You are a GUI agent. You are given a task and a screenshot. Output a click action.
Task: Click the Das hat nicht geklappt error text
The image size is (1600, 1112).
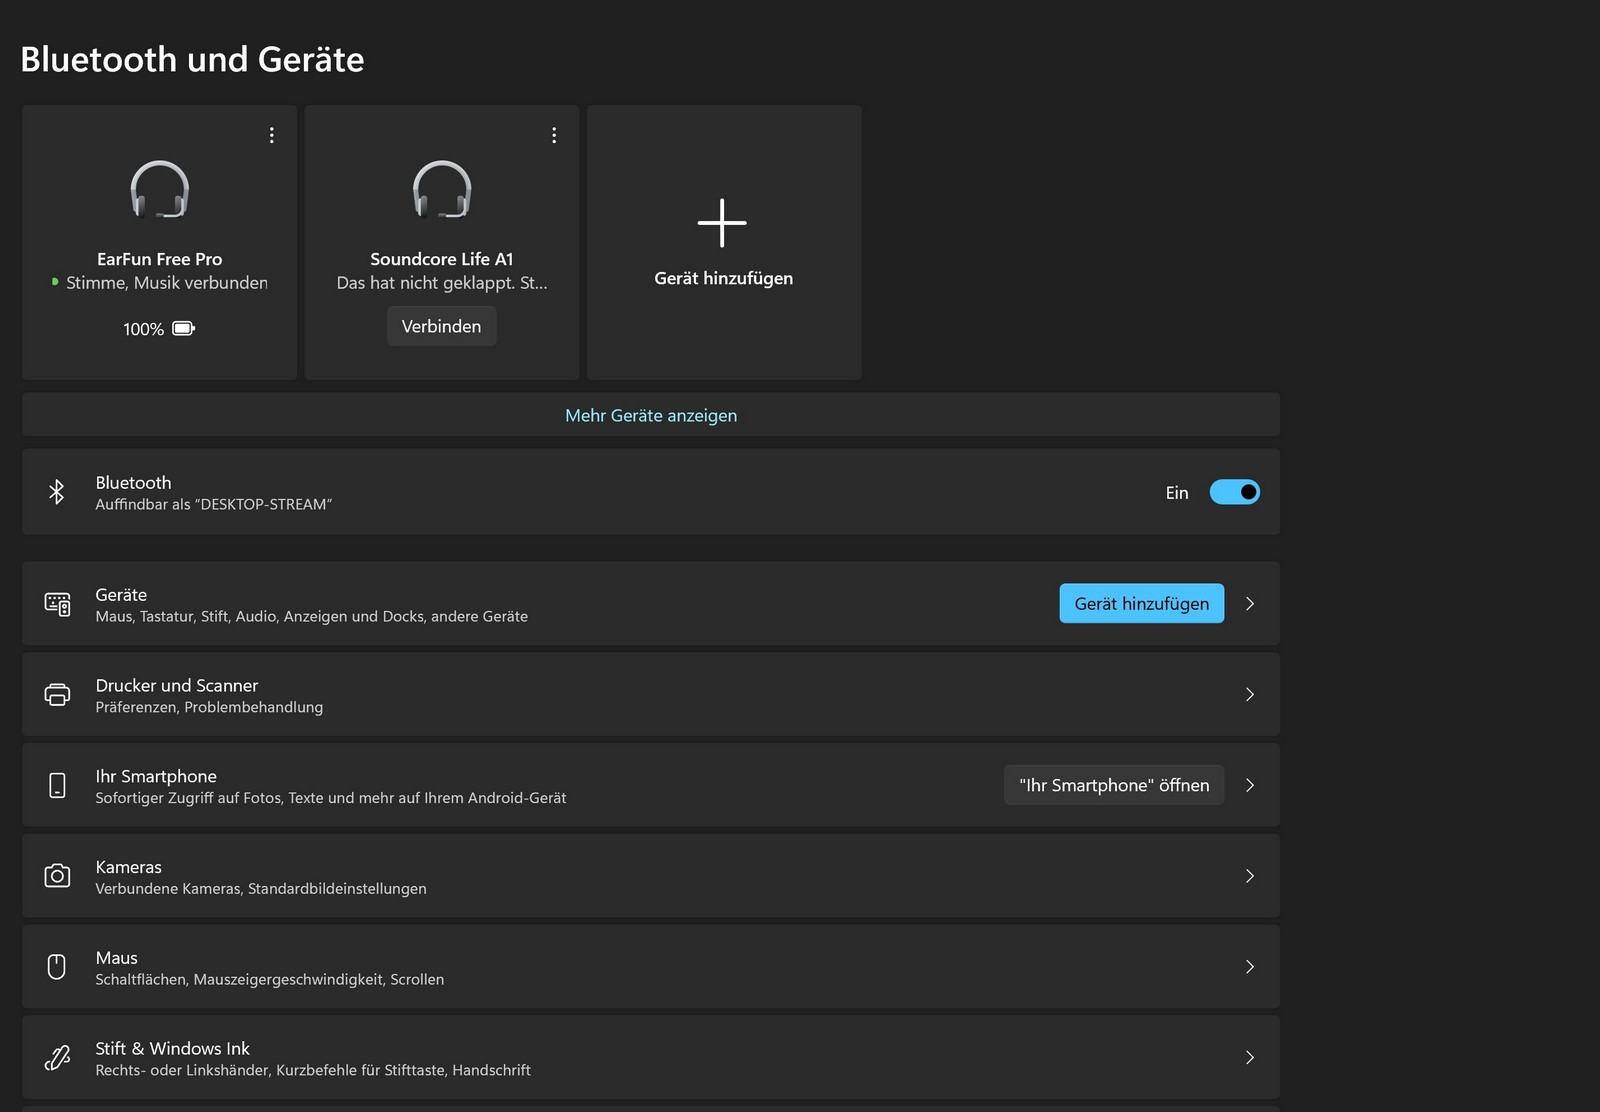coord(442,283)
